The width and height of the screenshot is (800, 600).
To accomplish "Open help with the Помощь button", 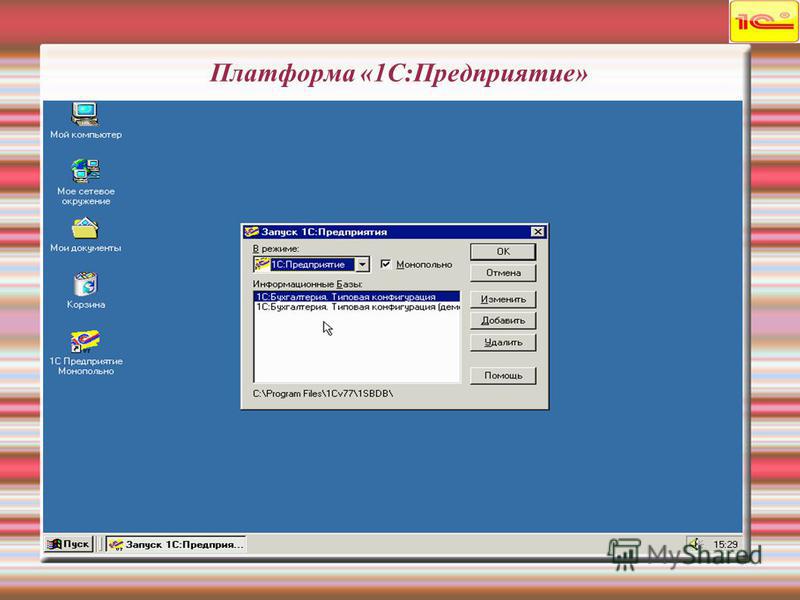I will pos(503,376).
